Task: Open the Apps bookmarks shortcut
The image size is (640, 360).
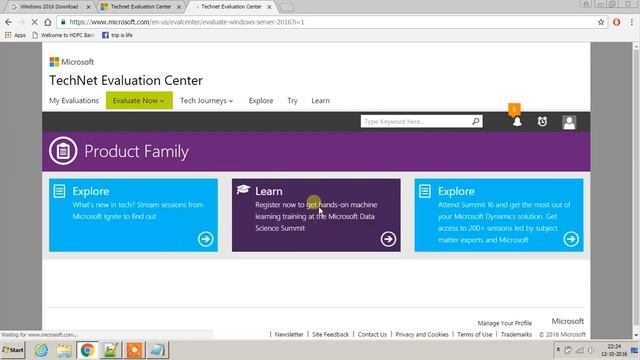Action: (x=15, y=35)
